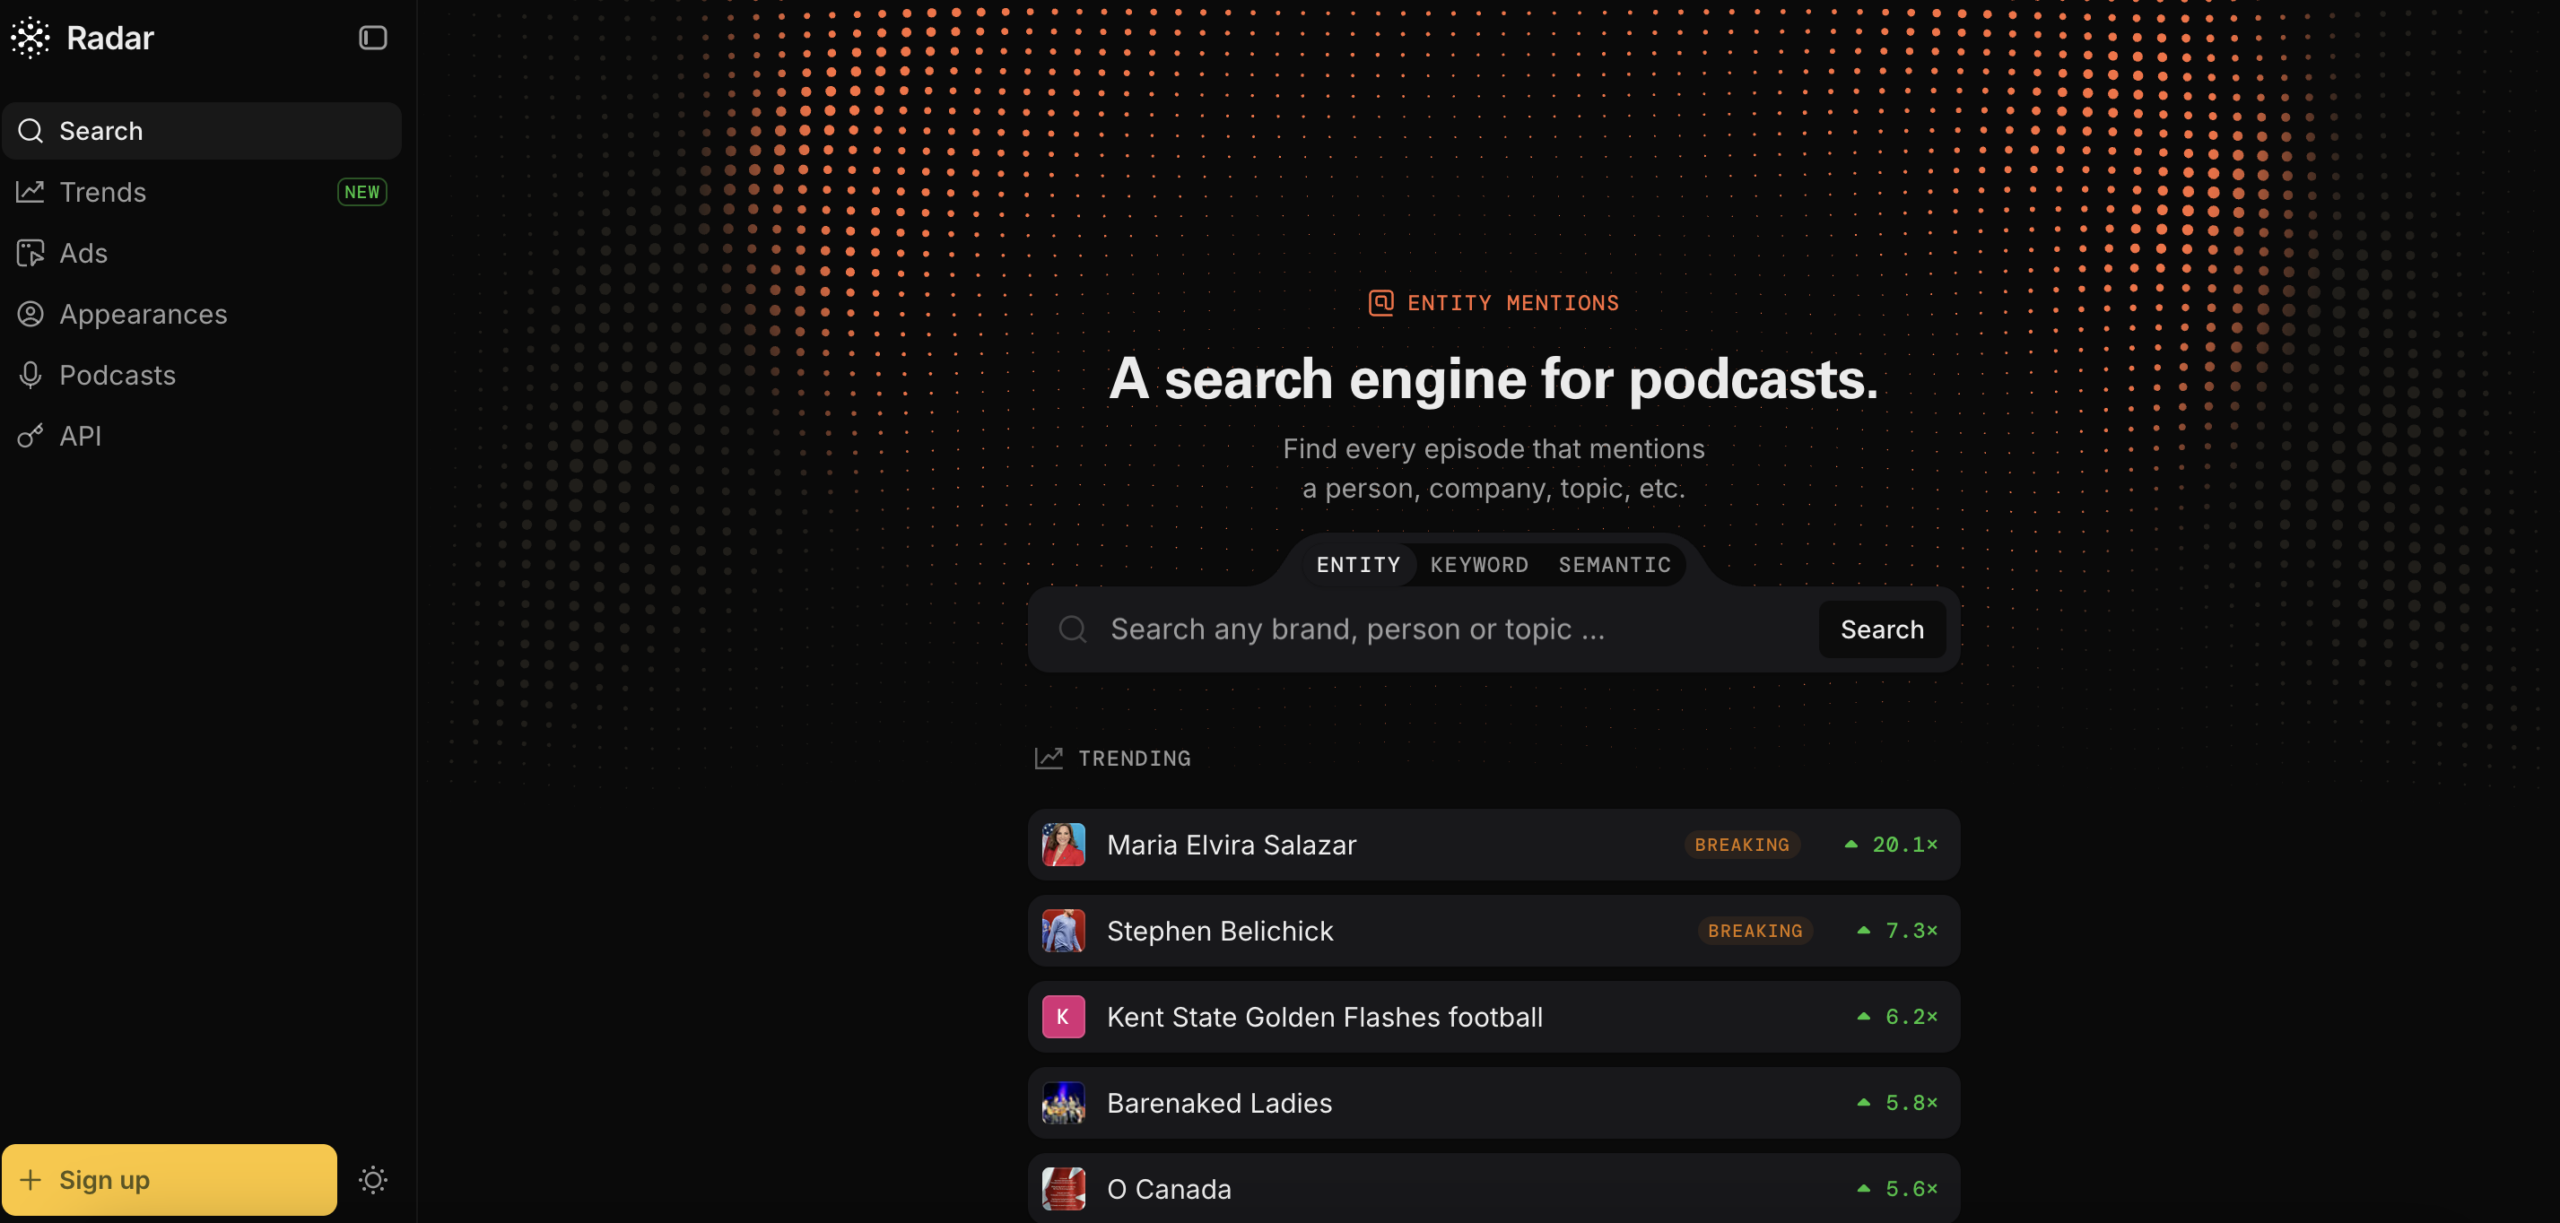
Task: Click the ENTITY MENTIONS label
Action: tap(1513, 303)
